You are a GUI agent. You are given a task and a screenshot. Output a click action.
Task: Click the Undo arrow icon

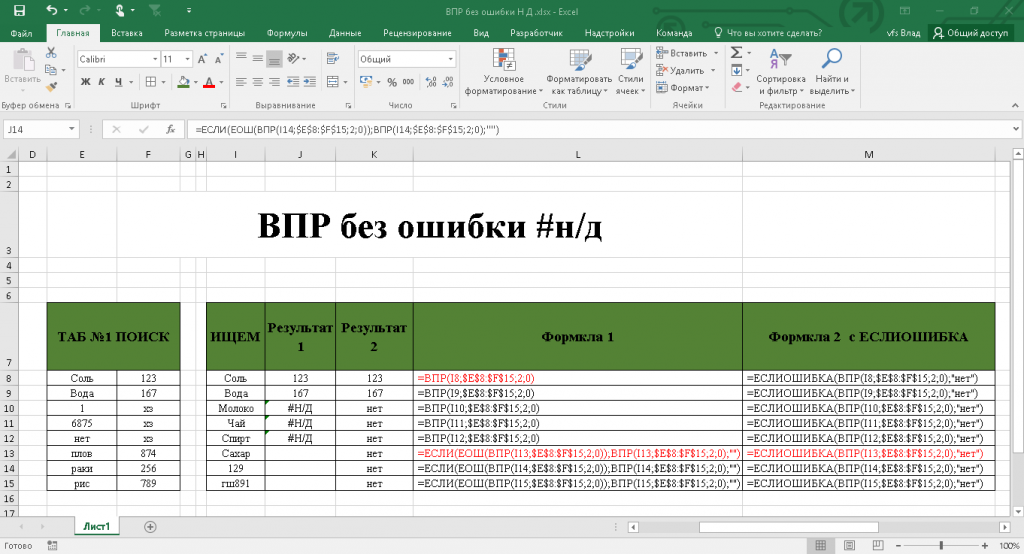[52, 10]
